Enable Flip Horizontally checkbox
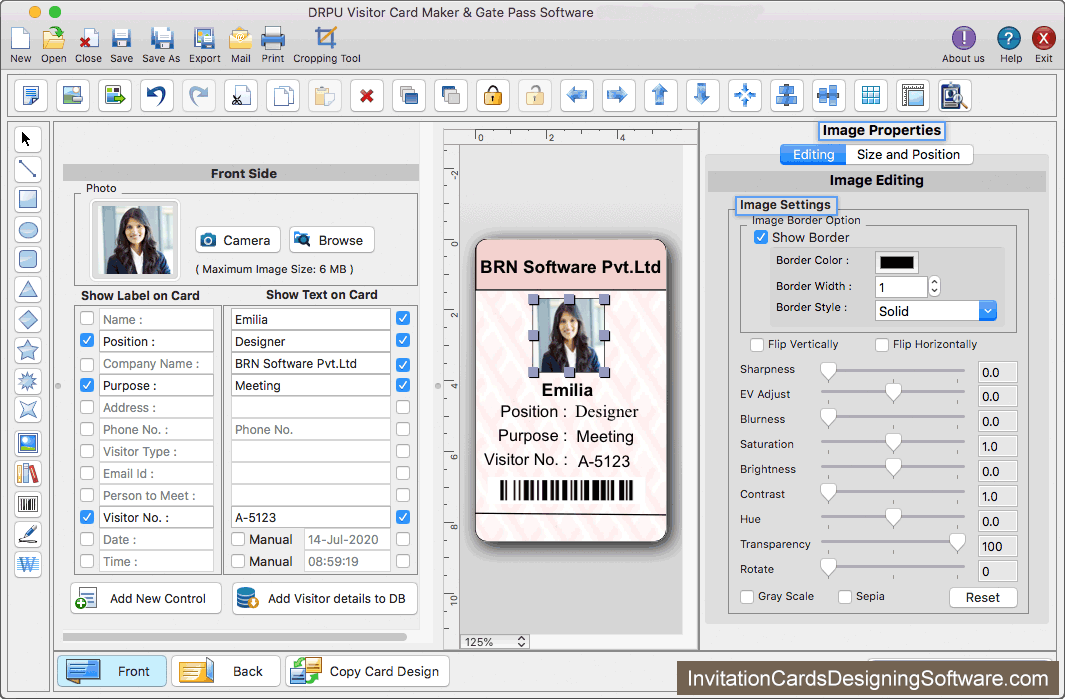Image resolution: width=1065 pixels, height=699 pixels. pyautogui.click(x=882, y=344)
